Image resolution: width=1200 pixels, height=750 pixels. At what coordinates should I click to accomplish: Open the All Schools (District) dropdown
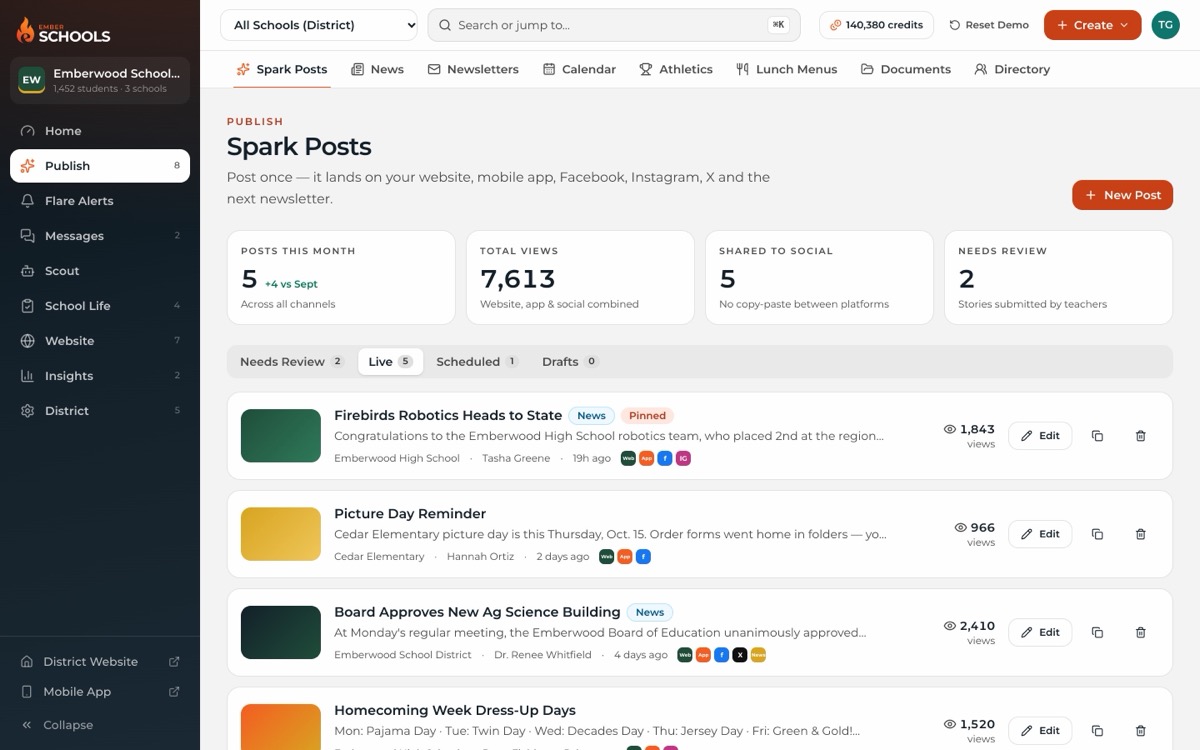pos(319,25)
